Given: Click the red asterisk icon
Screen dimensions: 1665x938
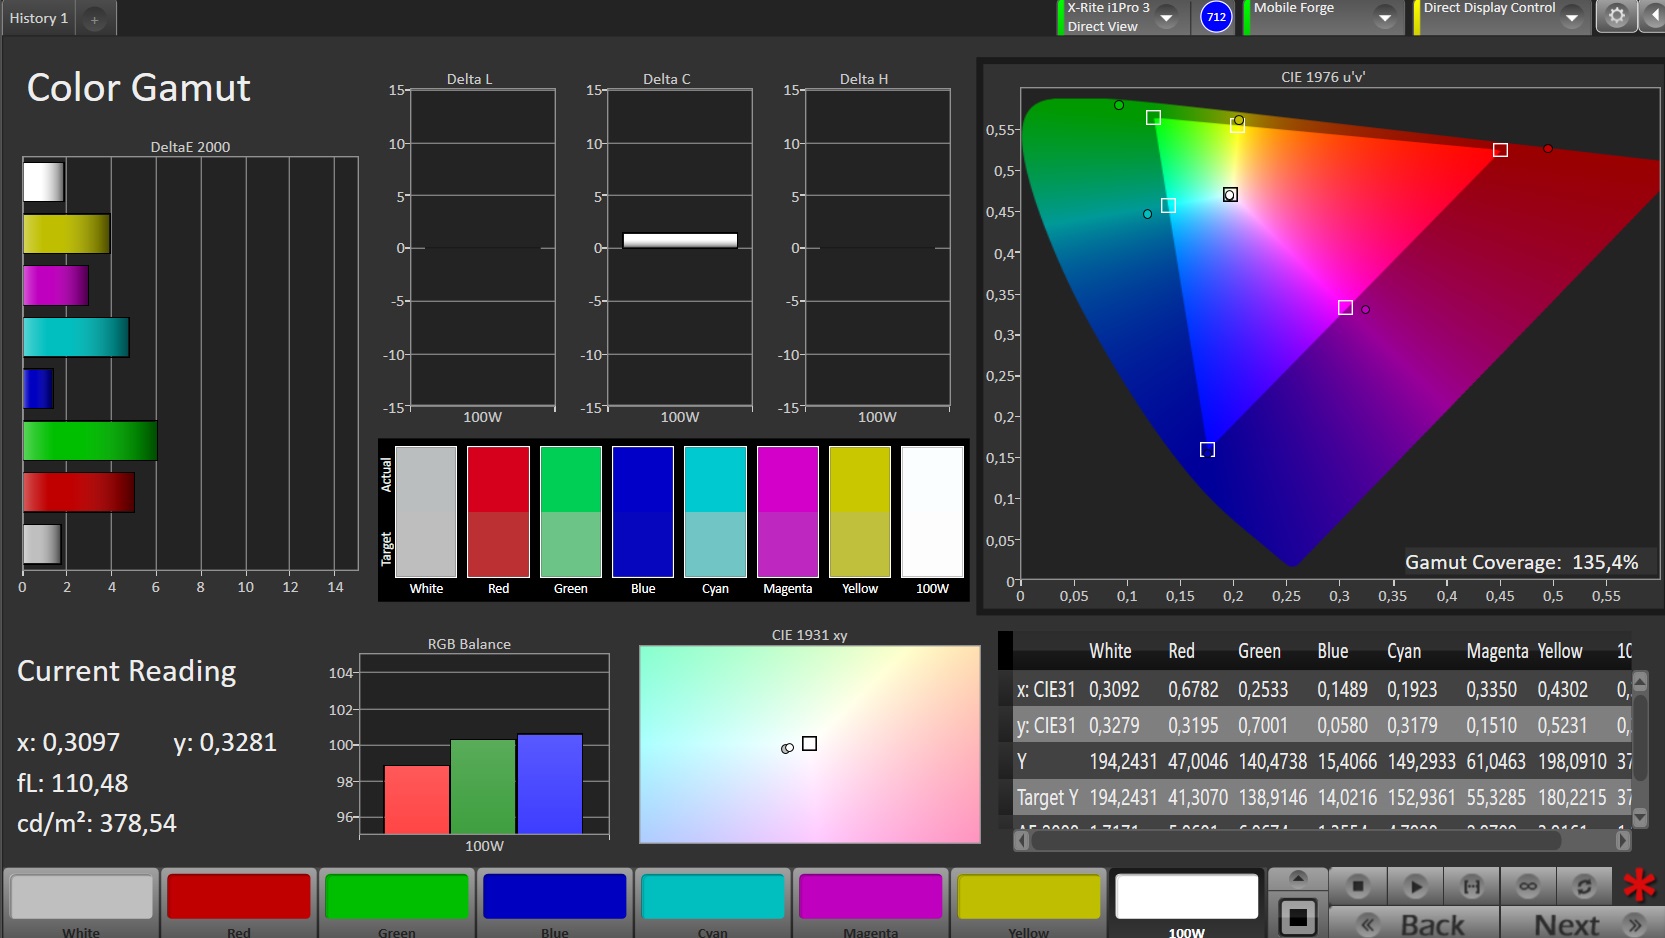Looking at the screenshot, I should click(x=1639, y=885).
